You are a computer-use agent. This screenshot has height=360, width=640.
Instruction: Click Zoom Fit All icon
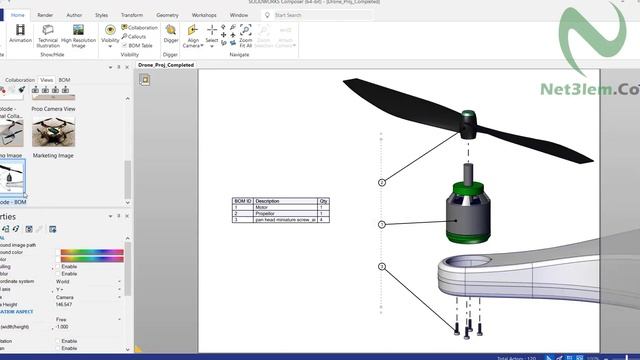(246, 30)
